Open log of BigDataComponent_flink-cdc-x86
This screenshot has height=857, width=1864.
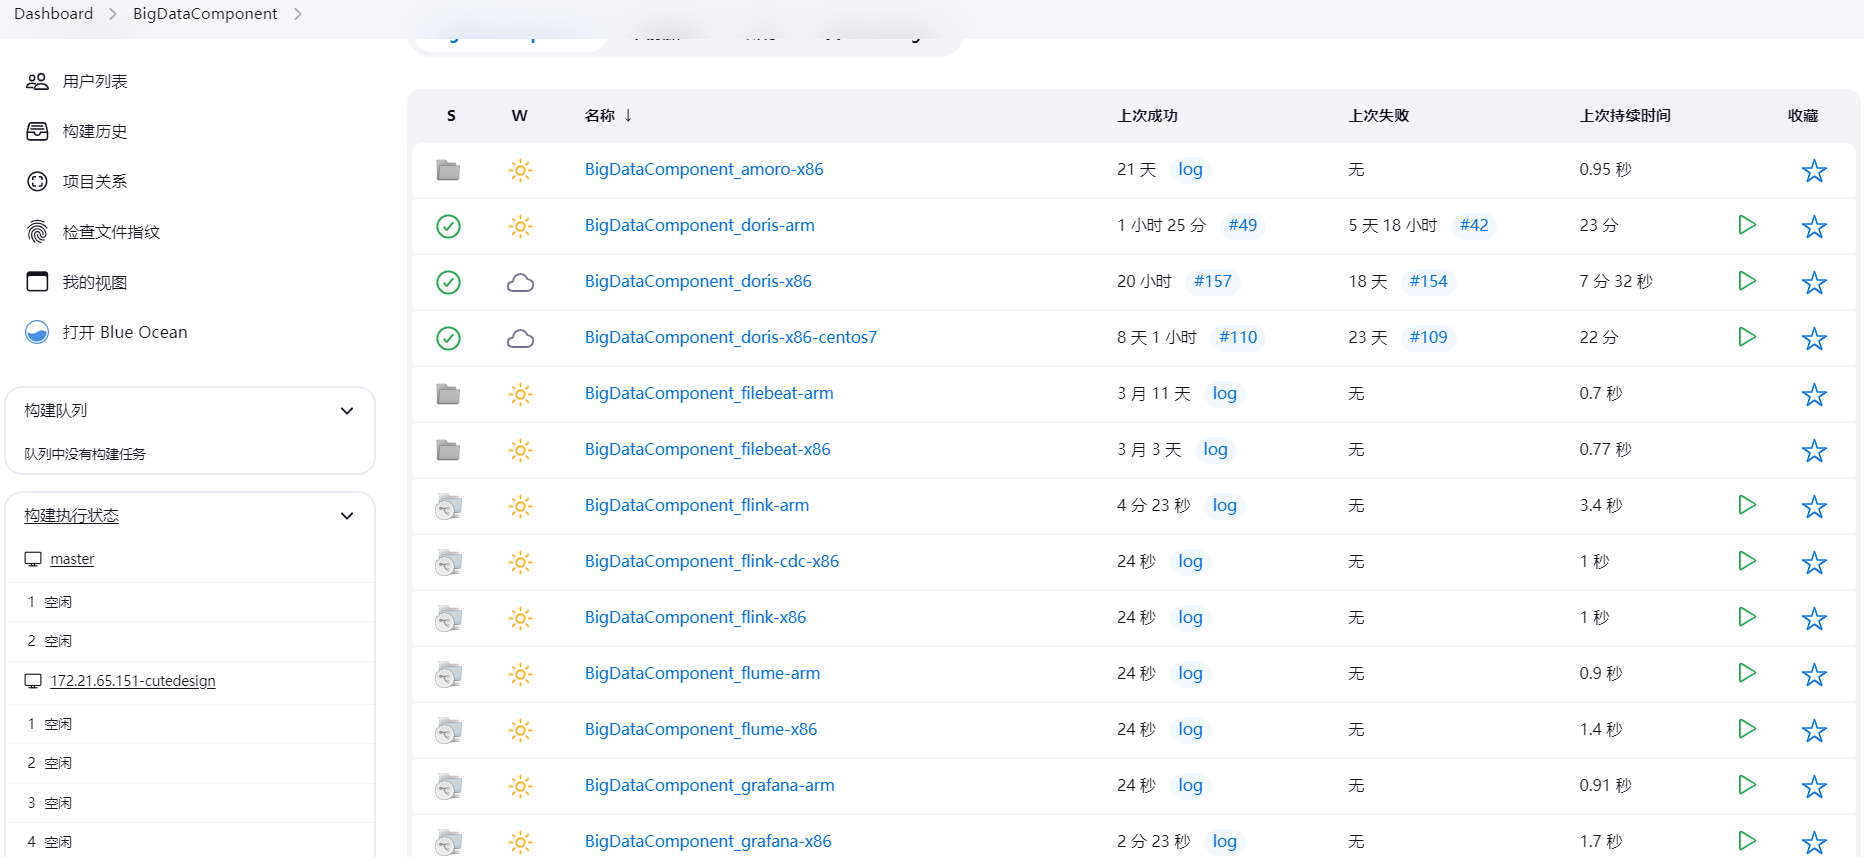coord(1190,562)
